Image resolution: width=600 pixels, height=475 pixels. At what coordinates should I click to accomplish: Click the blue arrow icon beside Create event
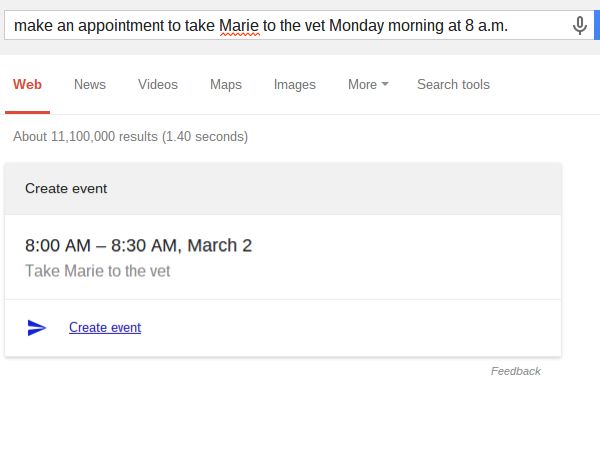tap(37, 327)
